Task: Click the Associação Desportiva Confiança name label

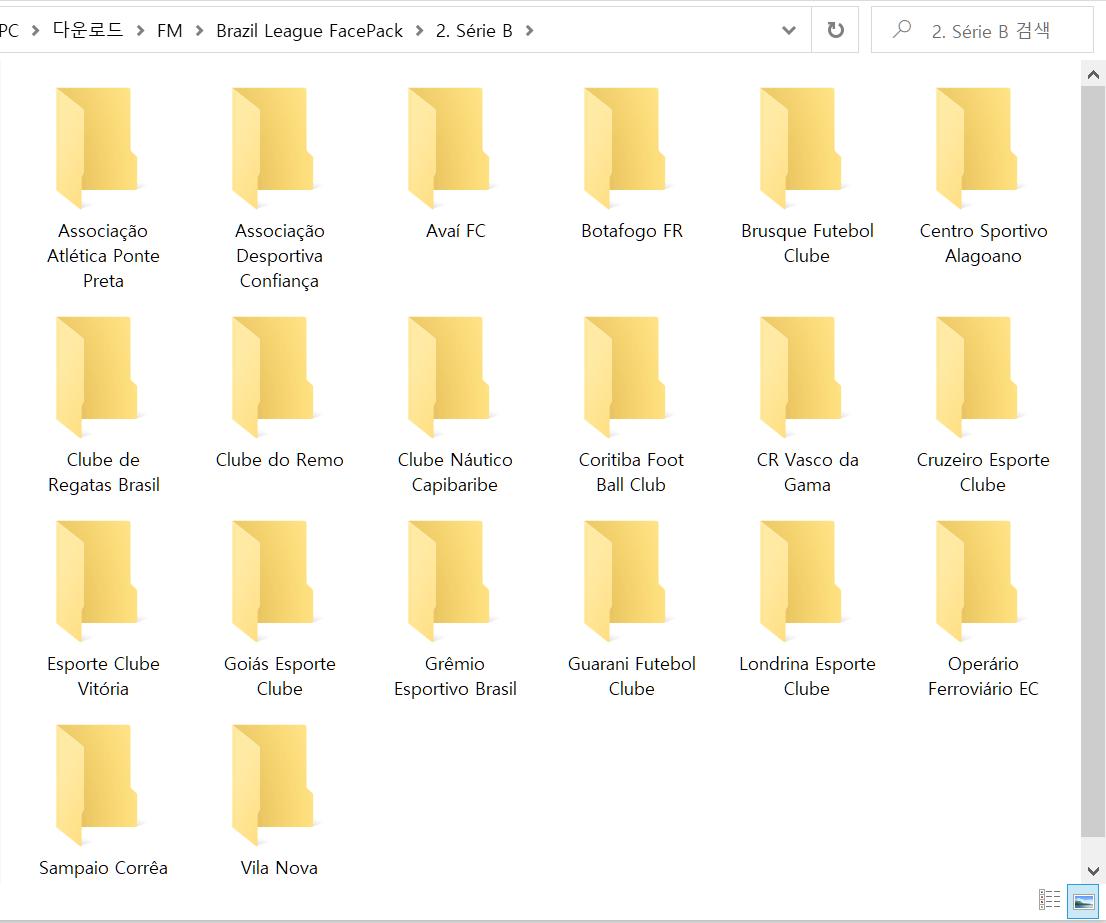Action: 279,256
